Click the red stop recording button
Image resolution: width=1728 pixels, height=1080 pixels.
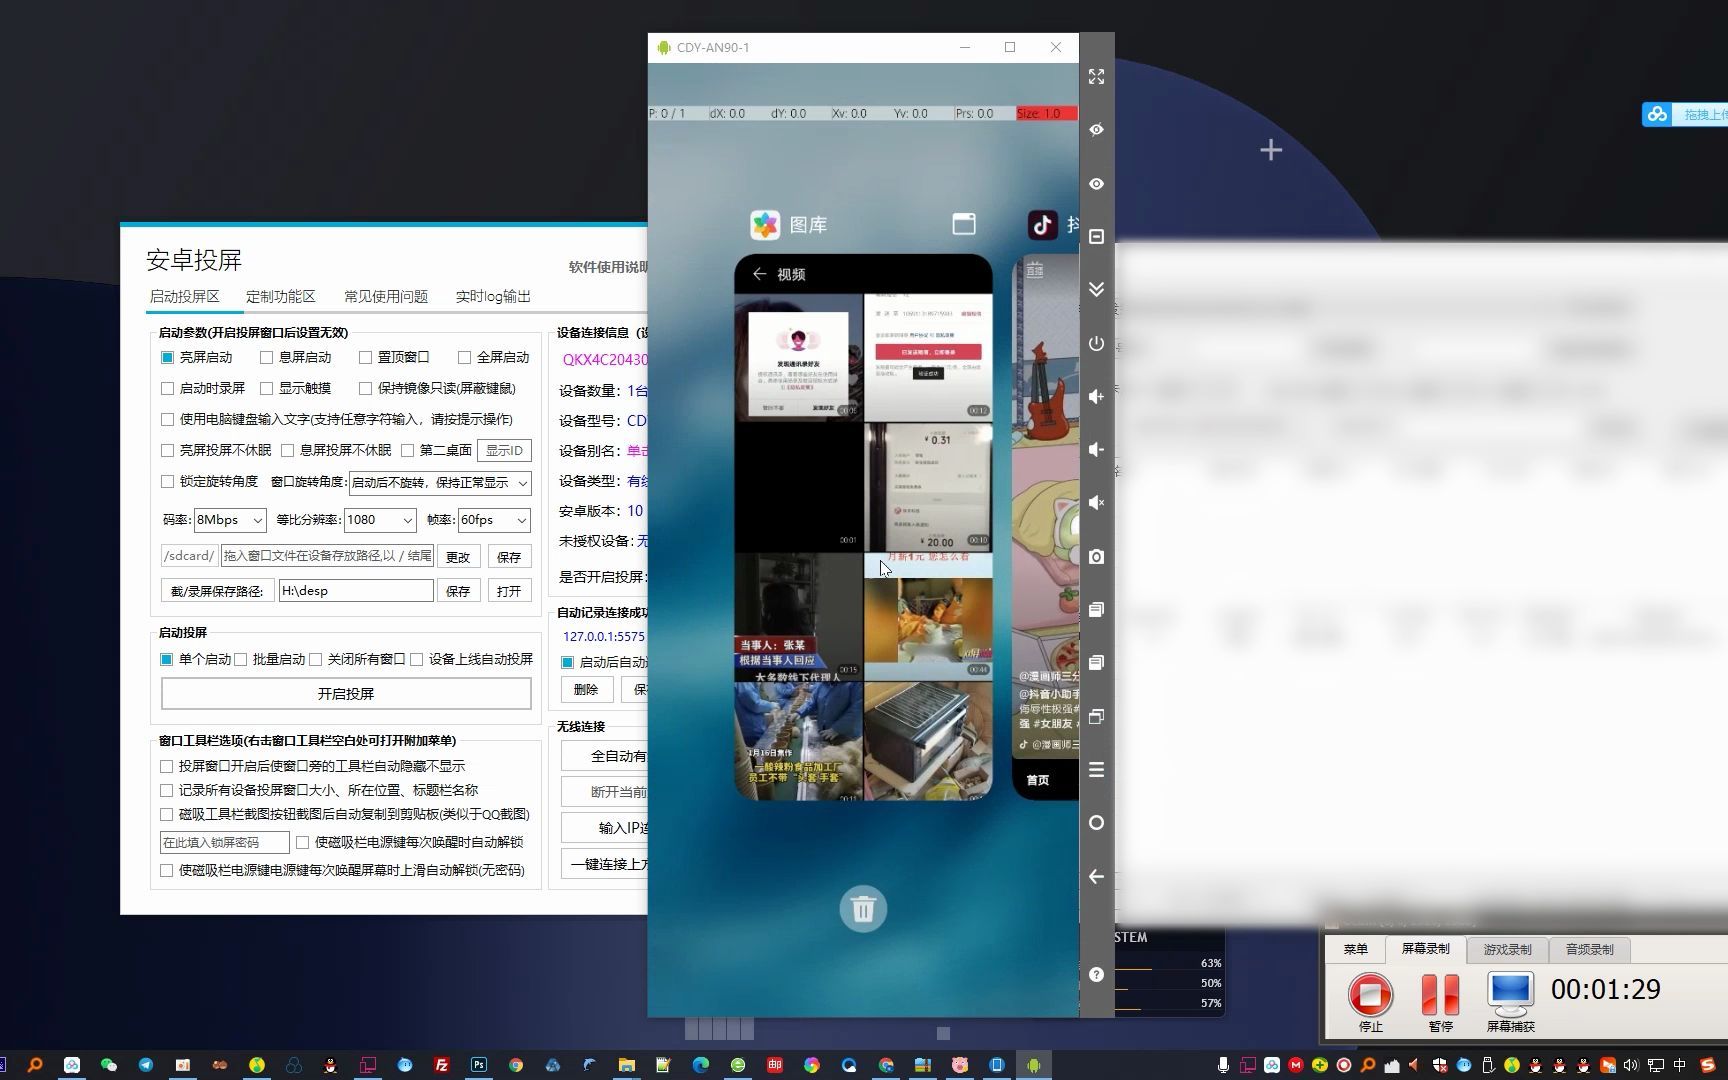tap(1370, 995)
